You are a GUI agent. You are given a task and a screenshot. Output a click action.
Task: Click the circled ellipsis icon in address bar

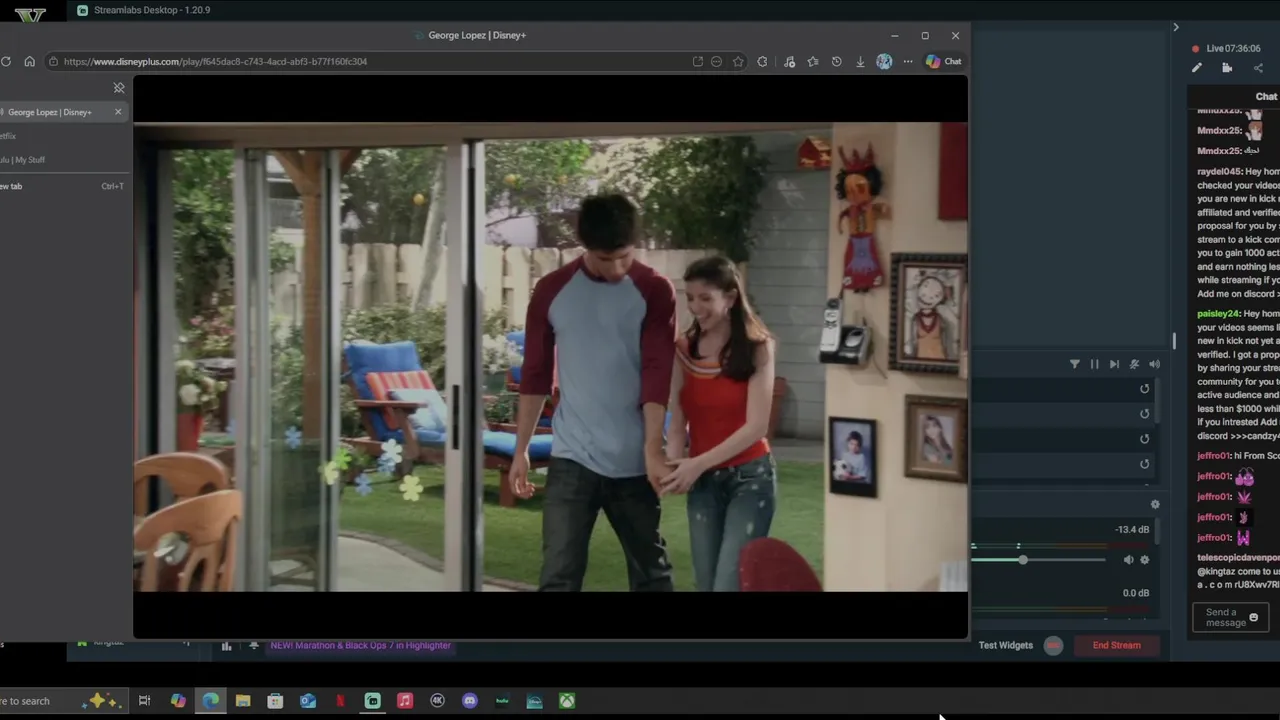[x=716, y=61]
